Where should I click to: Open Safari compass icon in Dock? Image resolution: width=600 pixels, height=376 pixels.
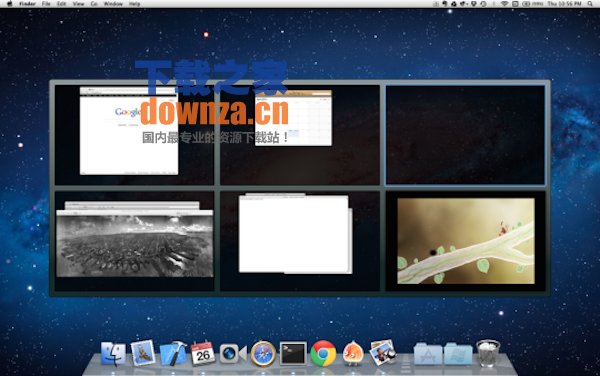pos(263,354)
